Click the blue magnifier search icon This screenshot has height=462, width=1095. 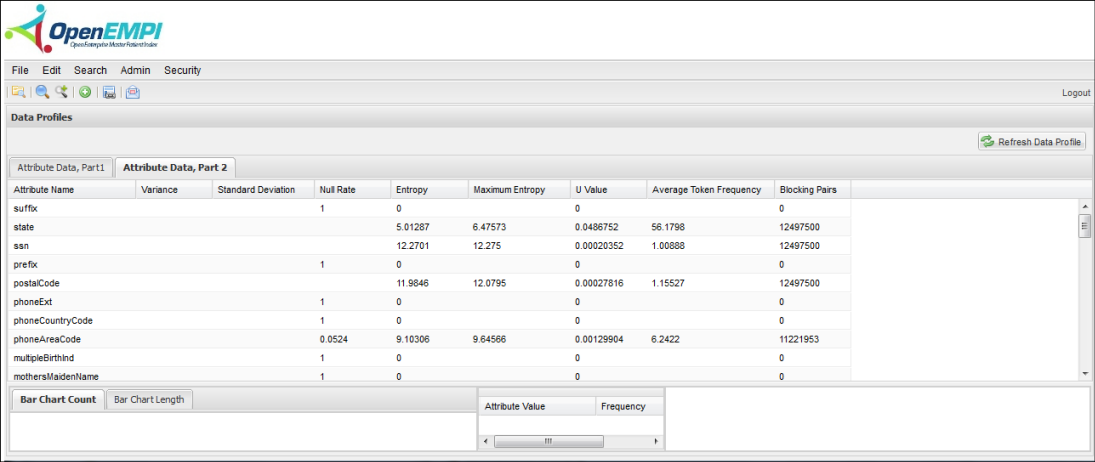pyautogui.click(x=42, y=92)
